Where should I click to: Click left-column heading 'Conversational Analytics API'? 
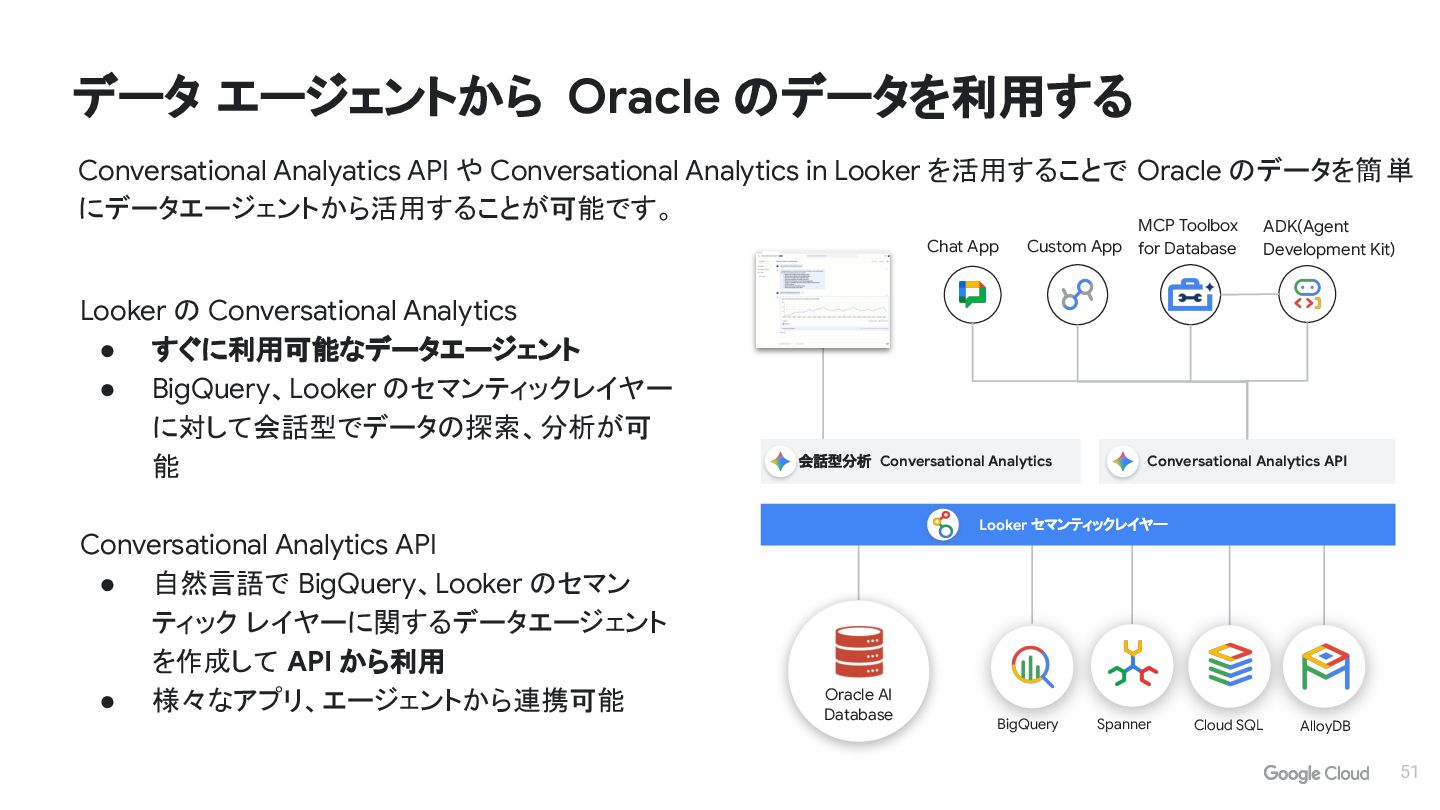(x=258, y=545)
